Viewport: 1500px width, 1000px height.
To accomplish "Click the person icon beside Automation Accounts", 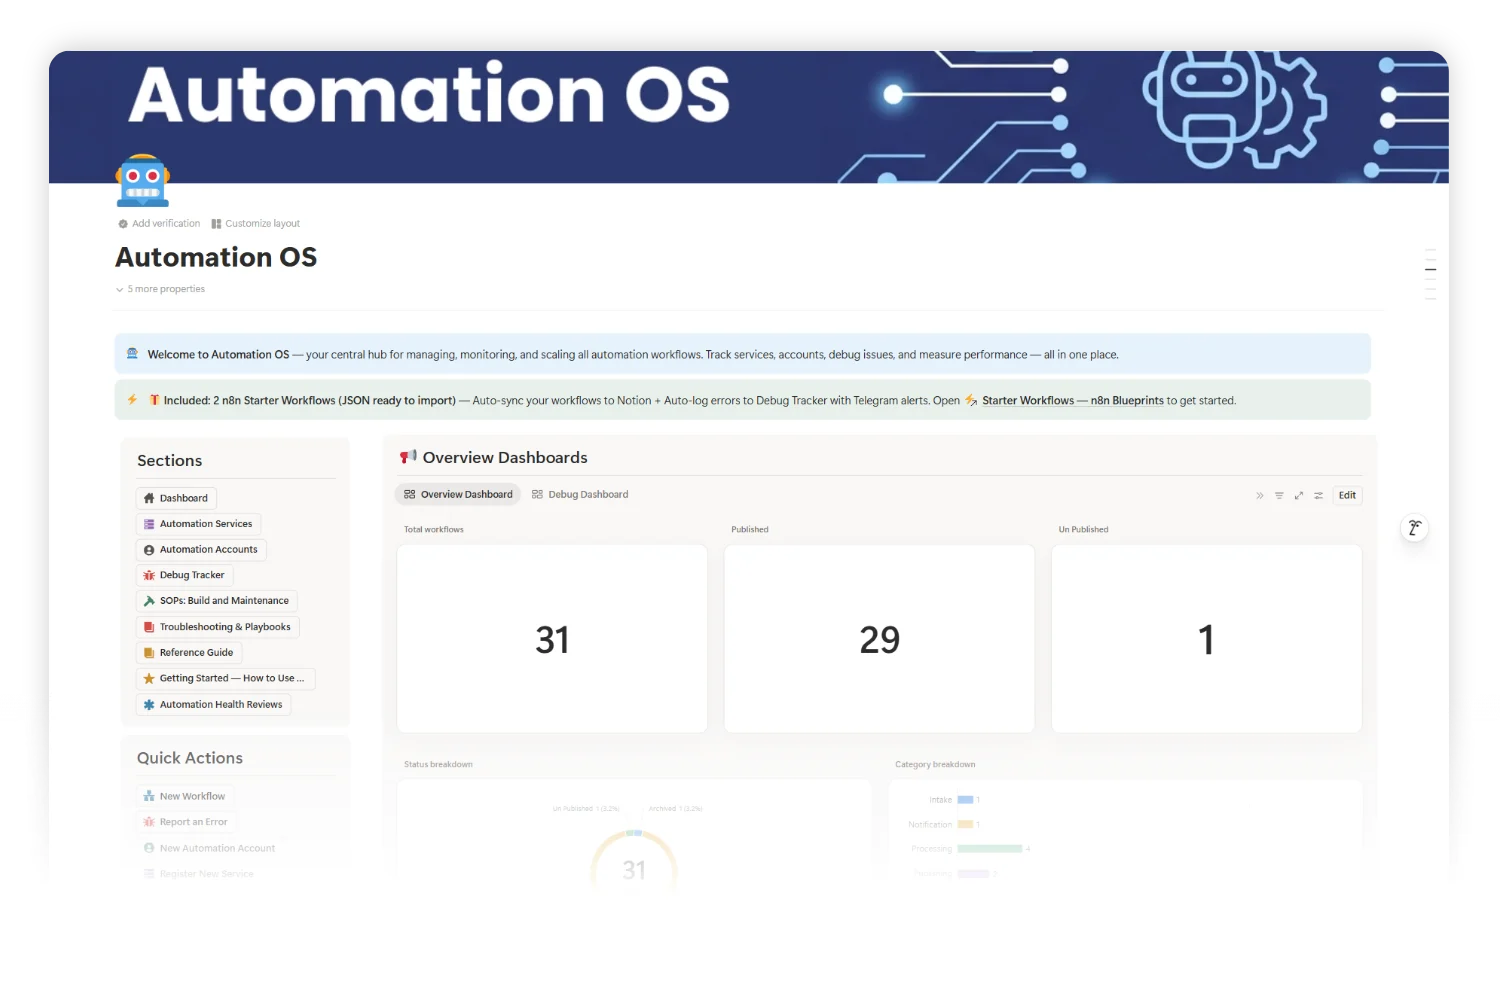I will tap(149, 550).
